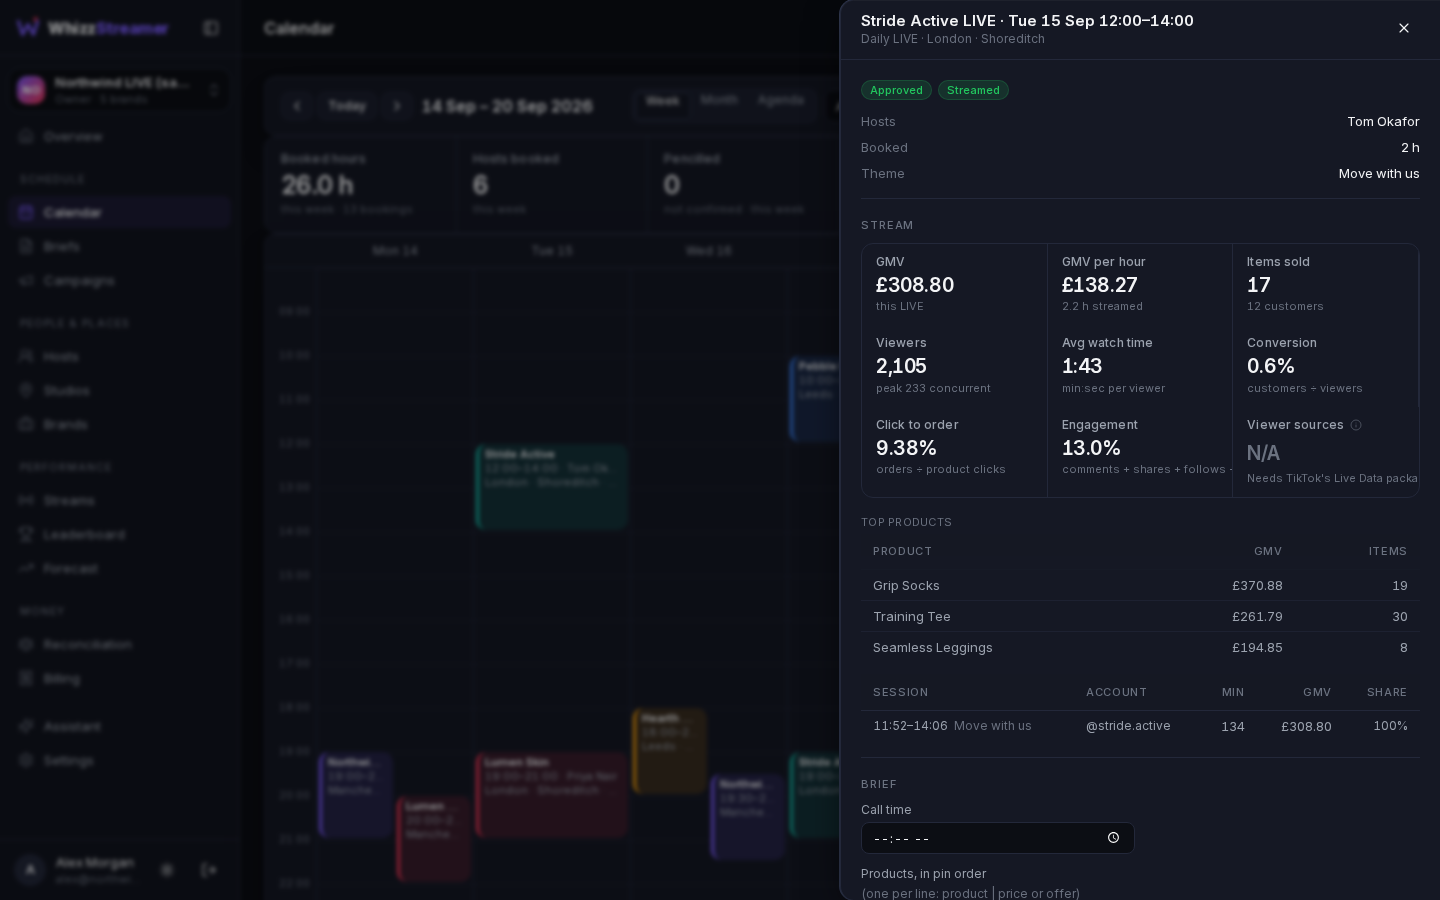This screenshot has width=1440, height=900.
Task: Focus the Call time input field
Action: pyautogui.click(x=997, y=838)
